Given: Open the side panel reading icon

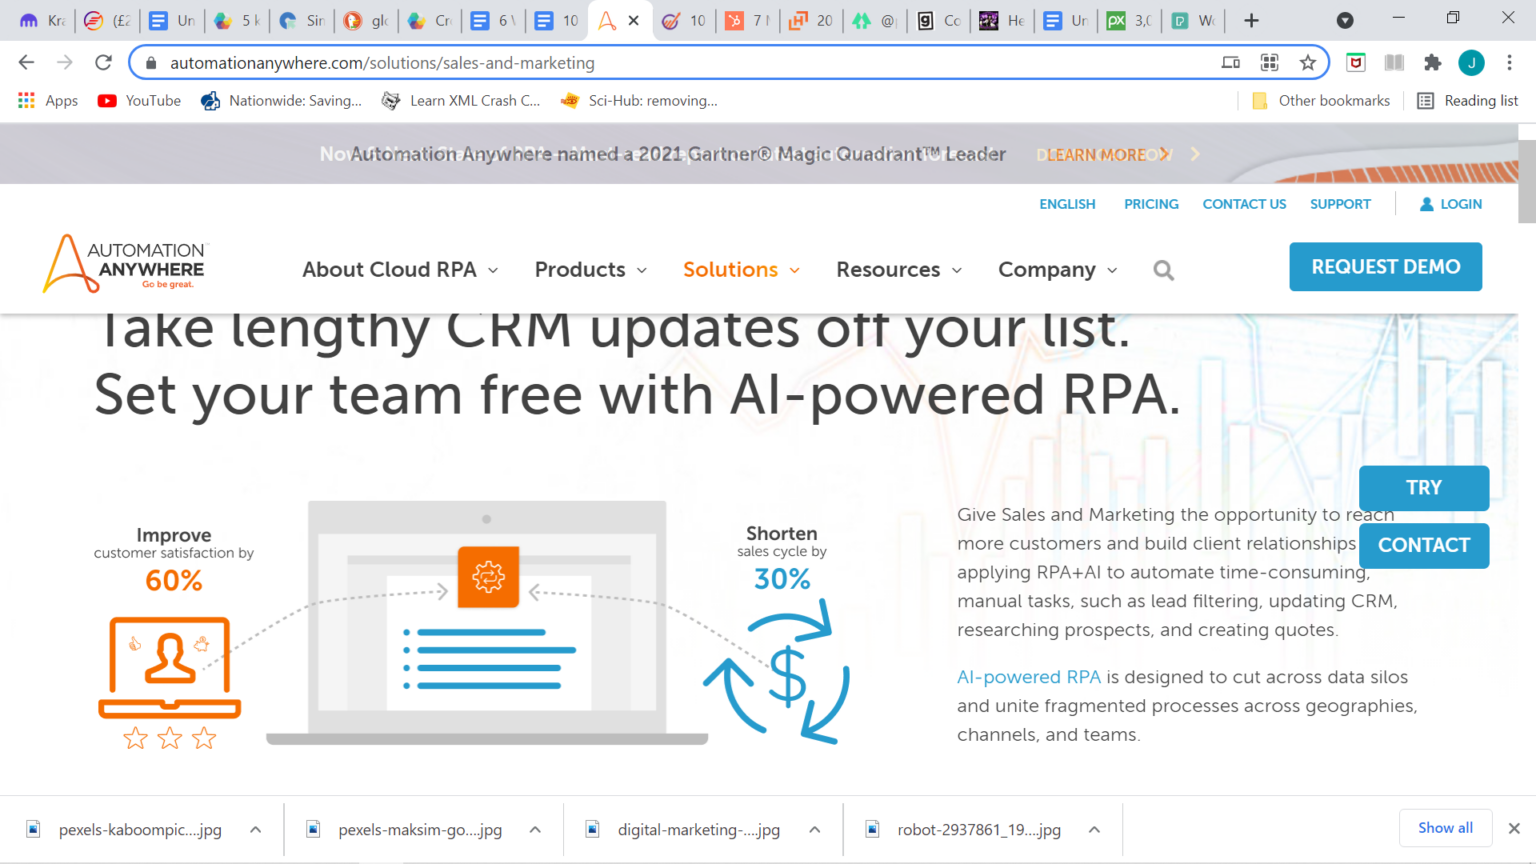Looking at the screenshot, I should pos(1393,62).
